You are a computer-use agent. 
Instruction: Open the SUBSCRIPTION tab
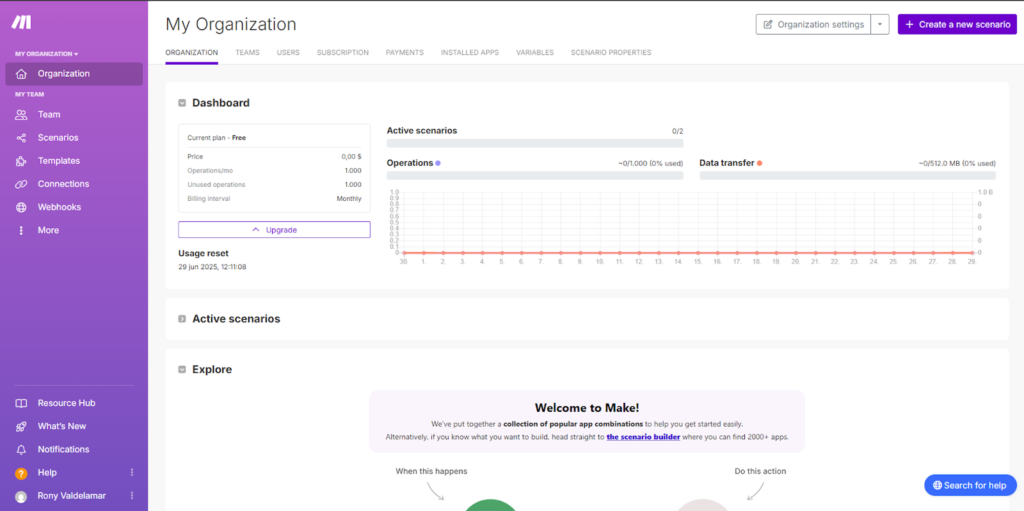(x=343, y=52)
